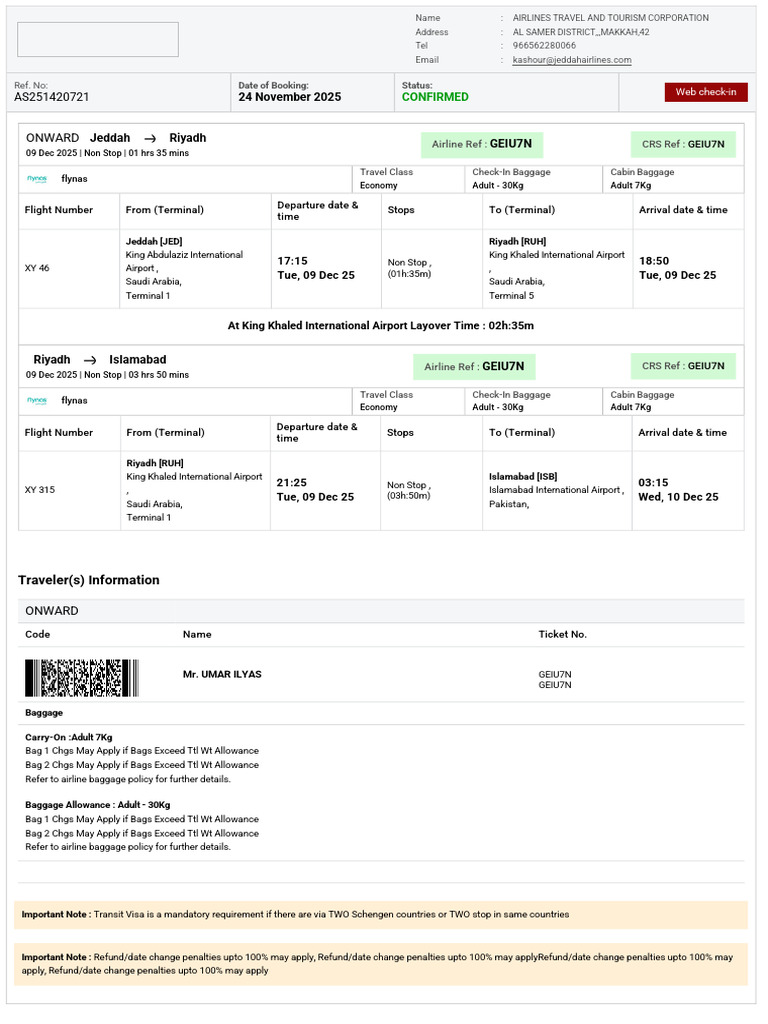
Task: Click the green CONFIRMED status text
Action: pyautogui.click(x=435, y=97)
